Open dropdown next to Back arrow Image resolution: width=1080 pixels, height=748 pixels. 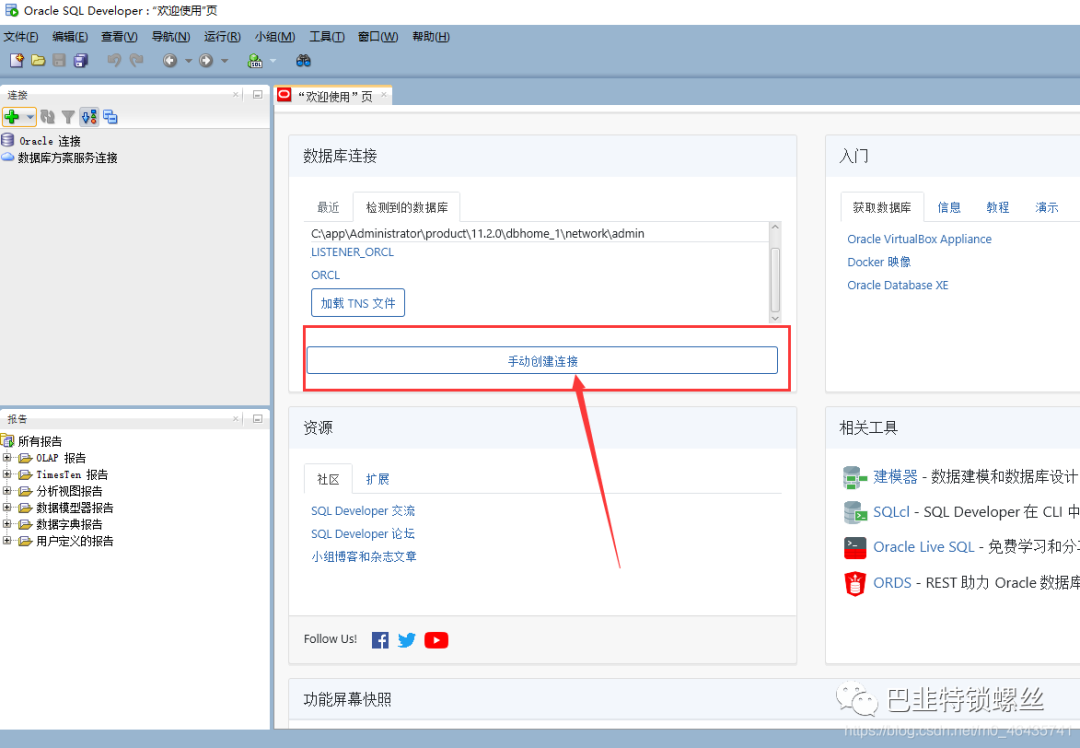click(x=188, y=61)
